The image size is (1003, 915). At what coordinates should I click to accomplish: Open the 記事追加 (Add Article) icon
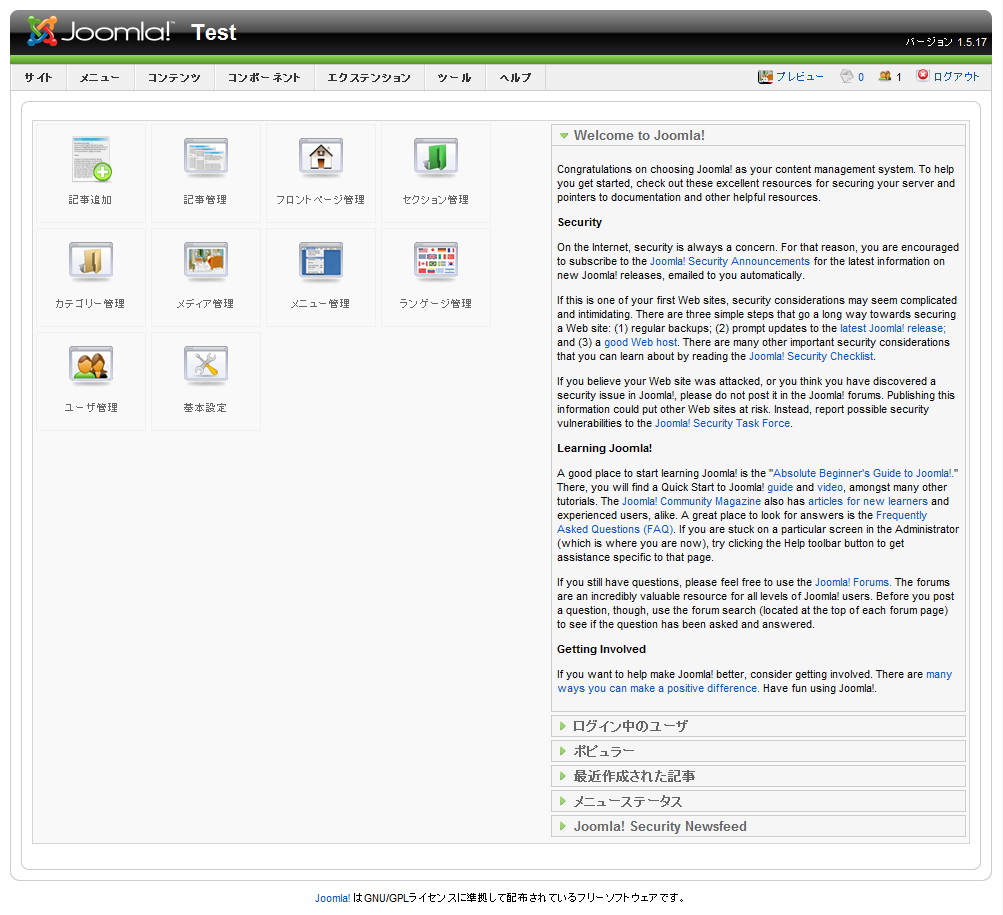point(91,159)
